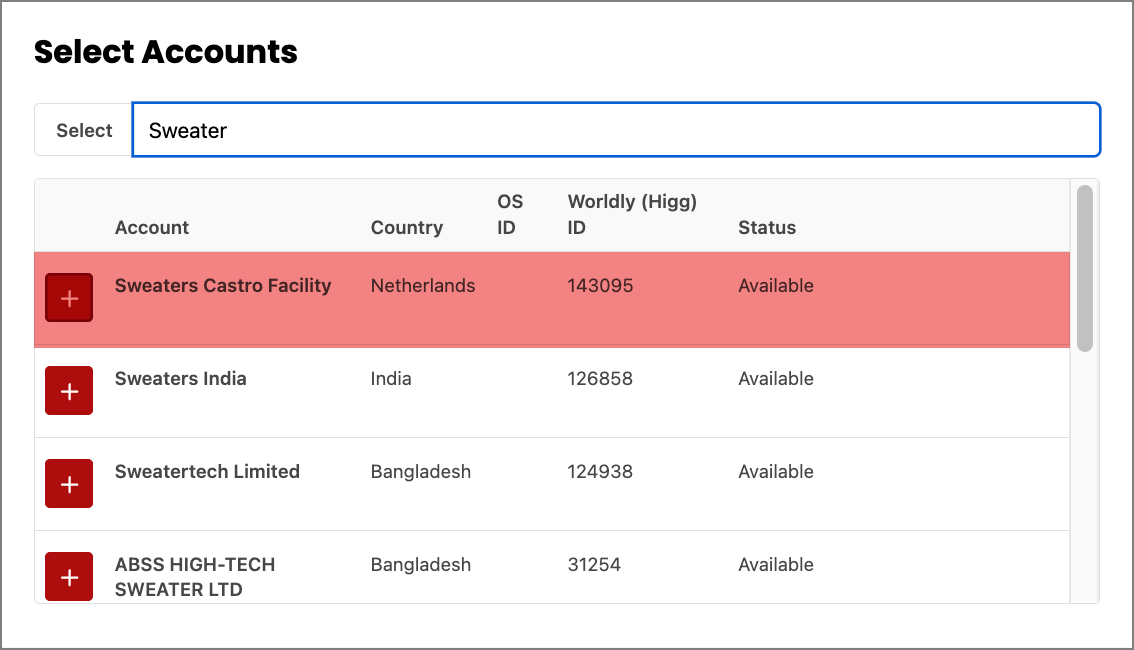Add Sweaters India using its plus icon
Screen dimensions: 1134x650
tap(69, 391)
